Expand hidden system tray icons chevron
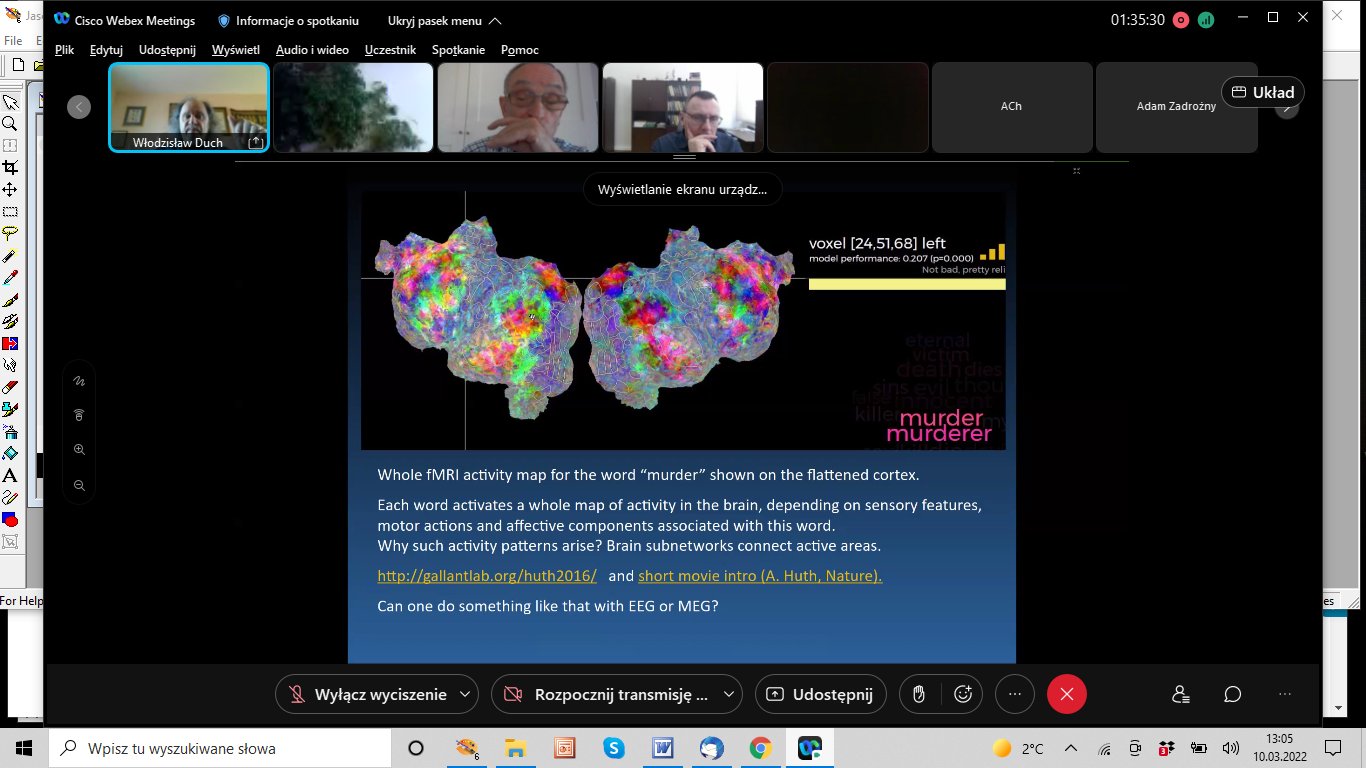 point(1071,748)
